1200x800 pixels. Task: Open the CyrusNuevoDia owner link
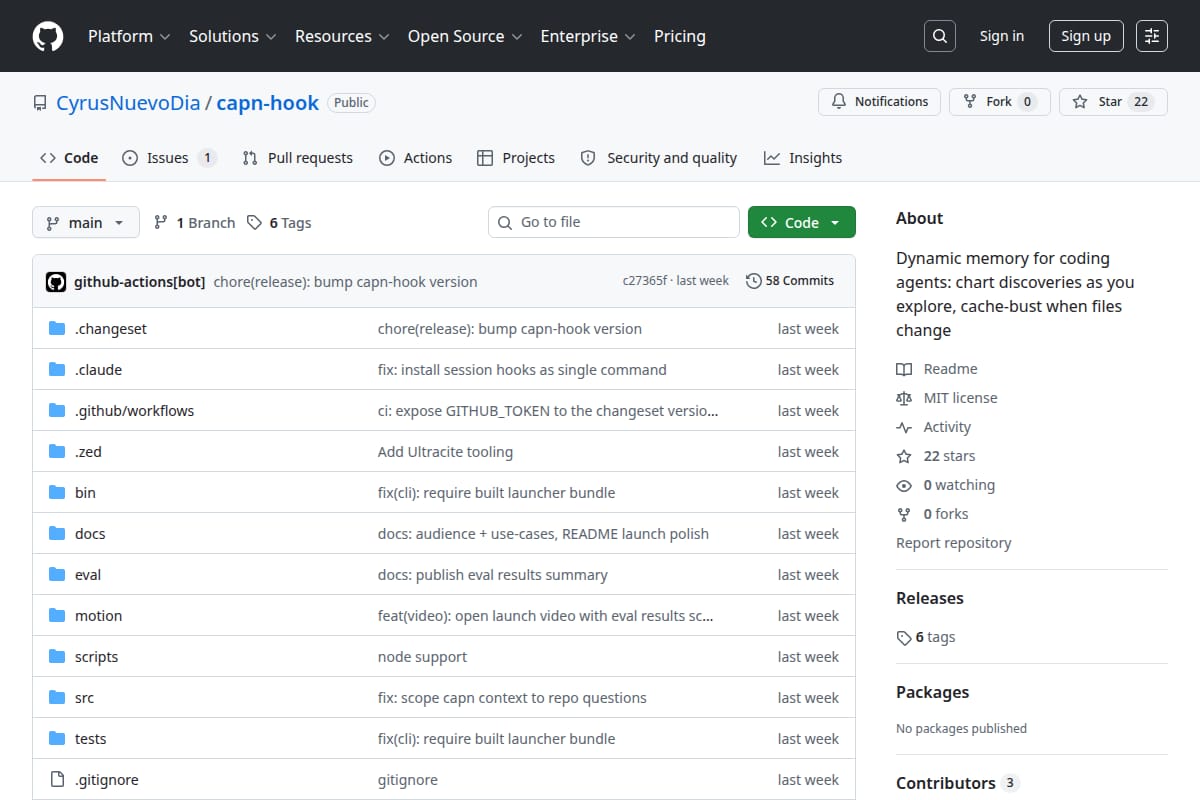(x=128, y=102)
